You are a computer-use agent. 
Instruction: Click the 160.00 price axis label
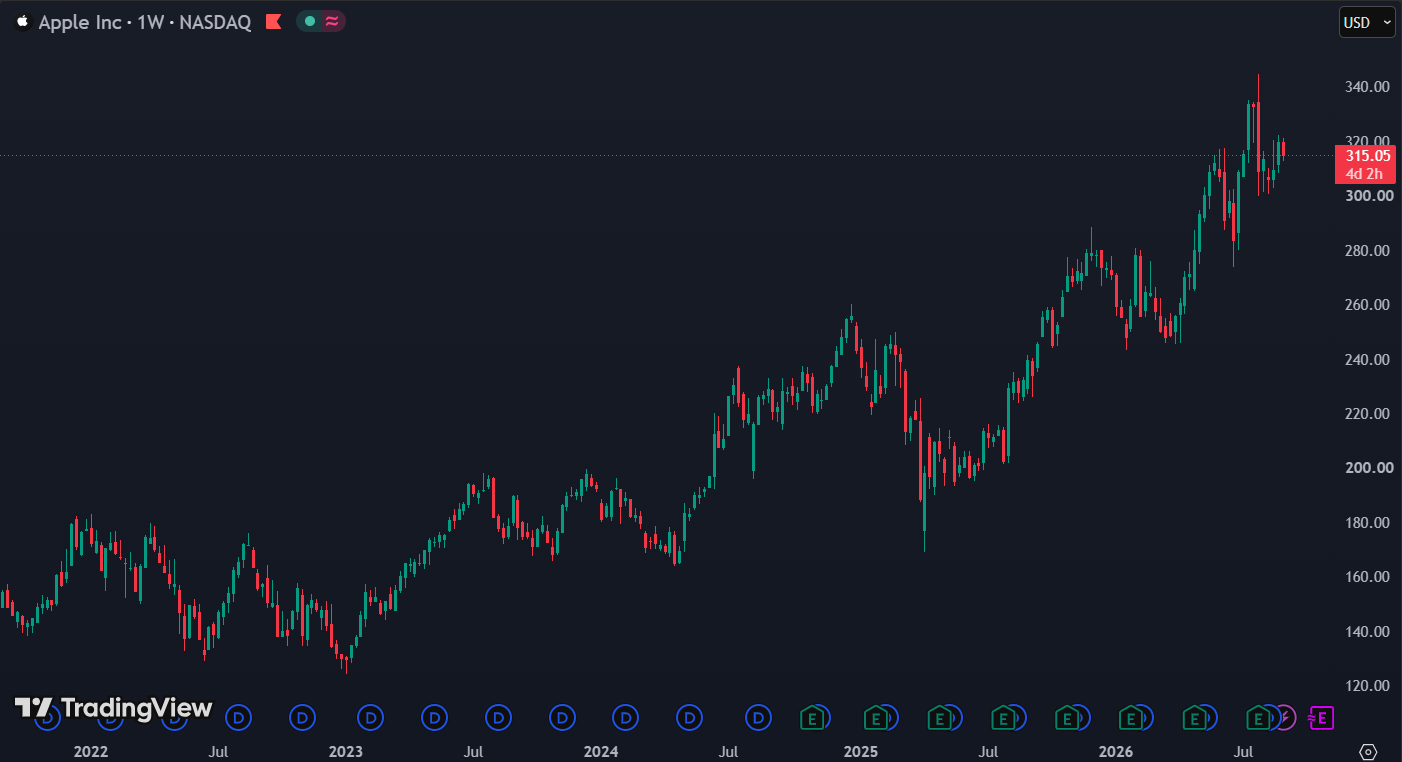1368,576
